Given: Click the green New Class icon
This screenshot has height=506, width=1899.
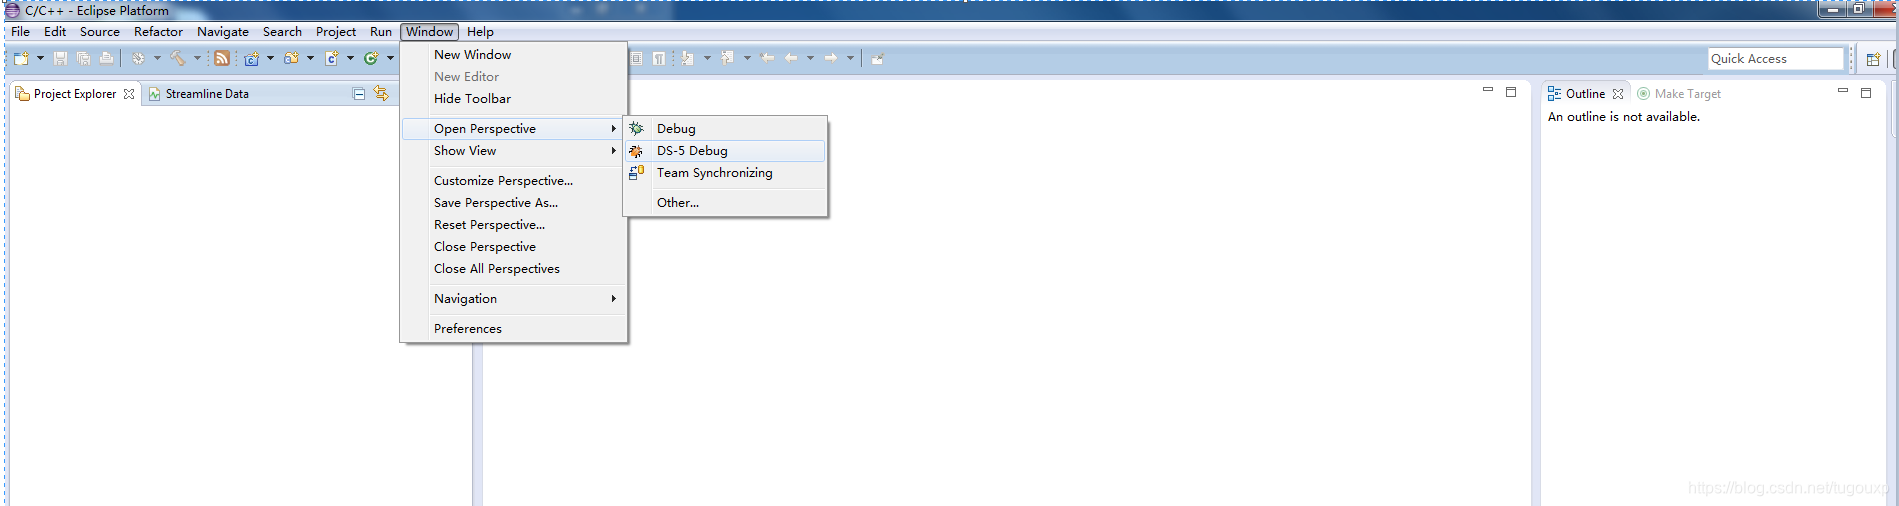Looking at the screenshot, I should coord(371,58).
